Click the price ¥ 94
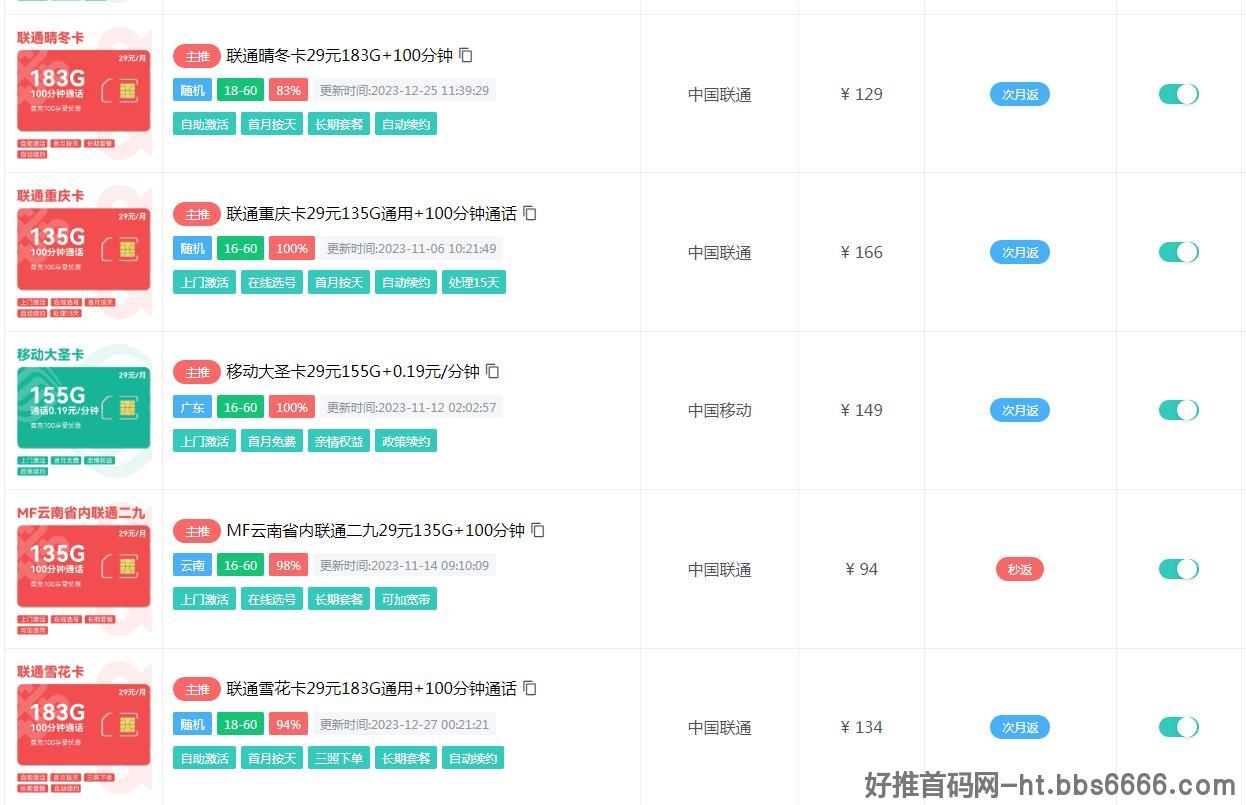 click(862, 569)
